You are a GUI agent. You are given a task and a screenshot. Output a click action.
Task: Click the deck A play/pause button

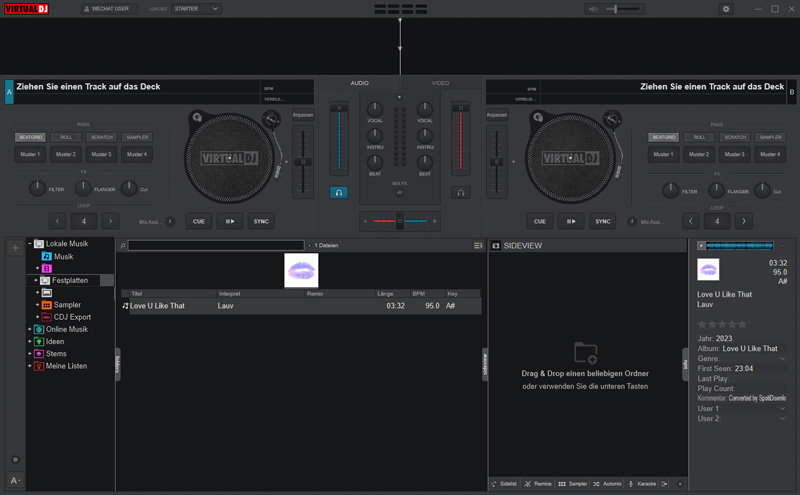tap(230, 221)
